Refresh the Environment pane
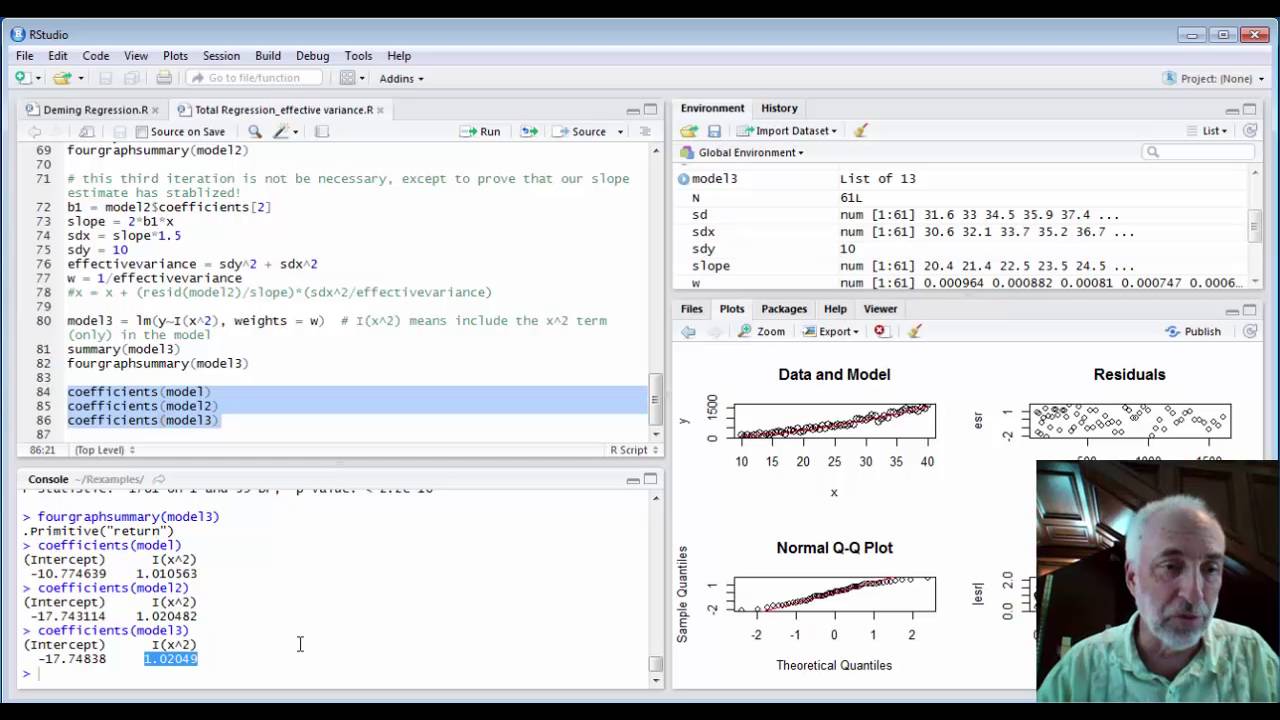This screenshot has width=1280, height=720. pos(1250,130)
